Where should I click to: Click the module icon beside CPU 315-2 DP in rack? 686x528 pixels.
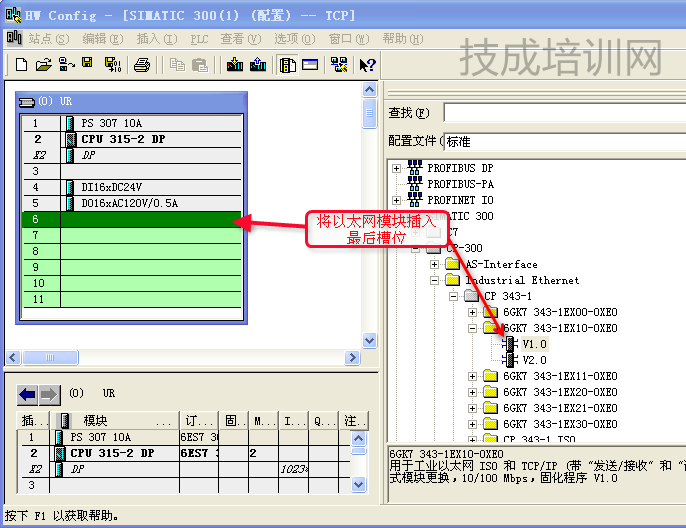pyautogui.click(x=70, y=140)
